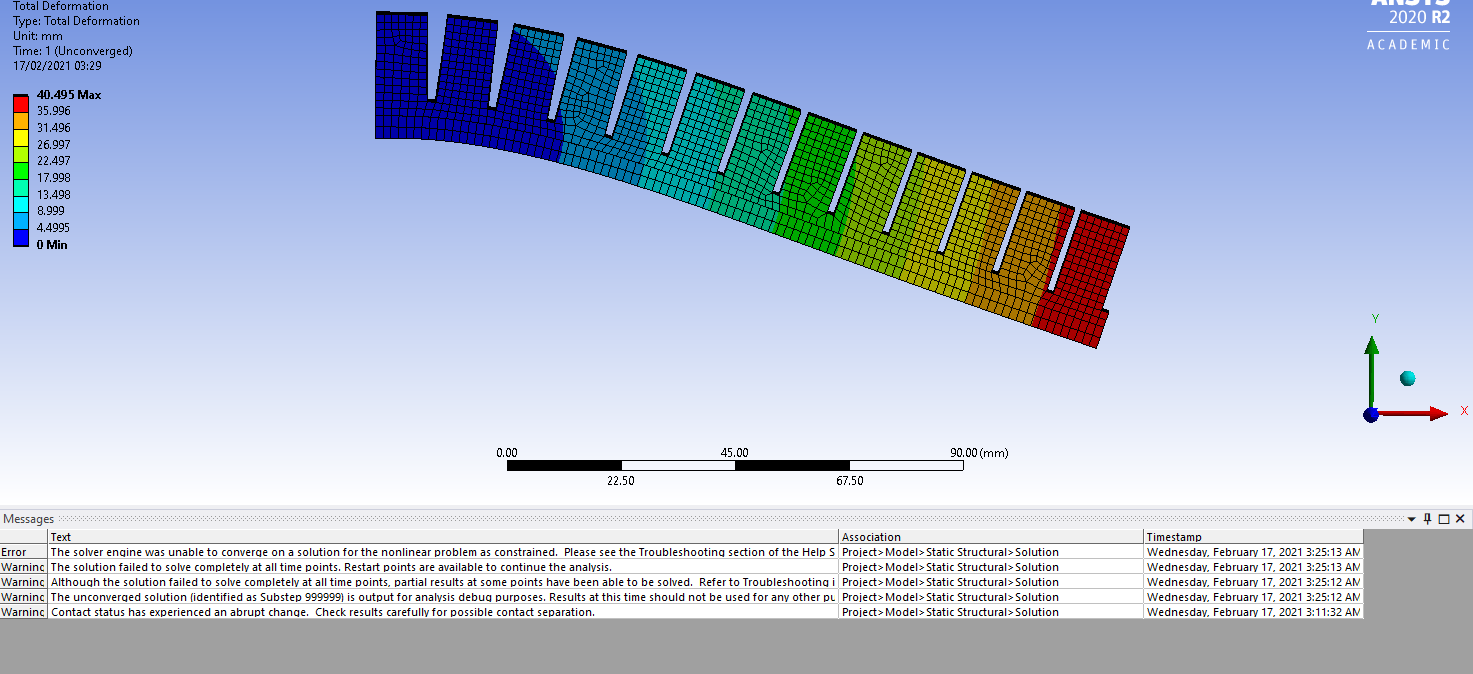Viewport: 1473px width, 674px height.
Task: Click the 31.496 legend value
Action: (x=53, y=128)
